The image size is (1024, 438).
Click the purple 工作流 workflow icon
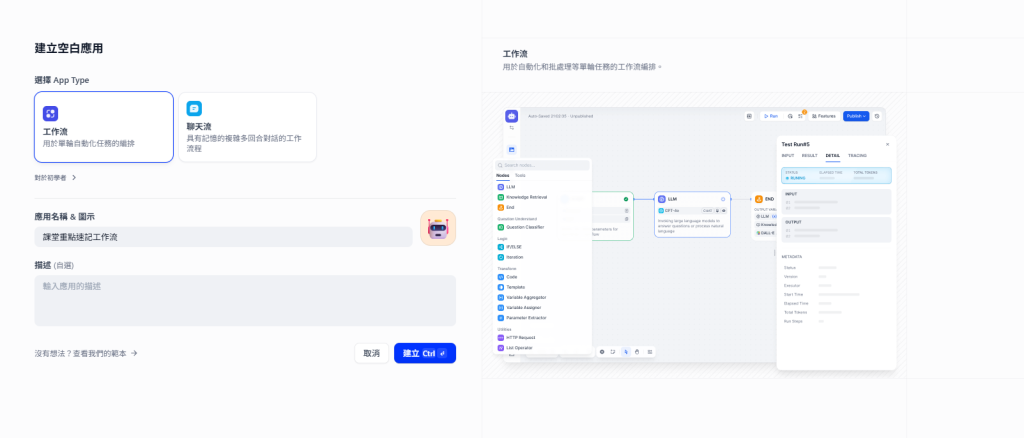coord(50,114)
